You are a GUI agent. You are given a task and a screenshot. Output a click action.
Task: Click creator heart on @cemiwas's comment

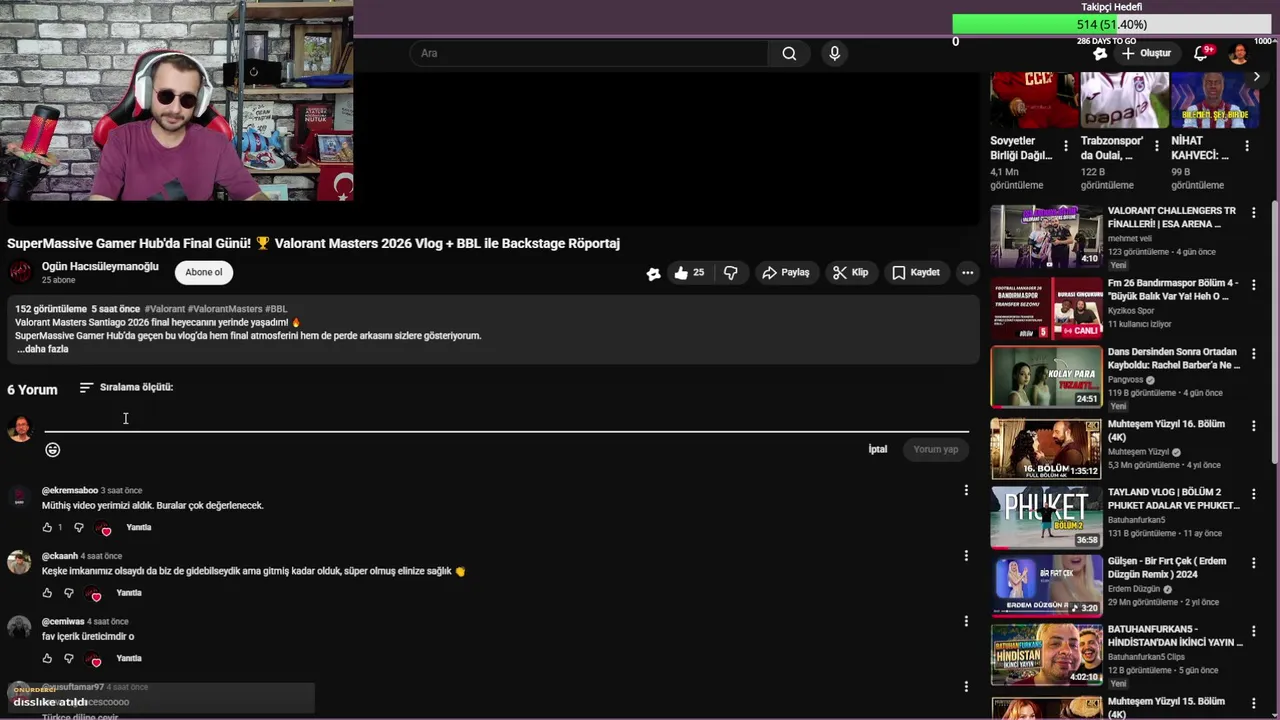(94, 659)
